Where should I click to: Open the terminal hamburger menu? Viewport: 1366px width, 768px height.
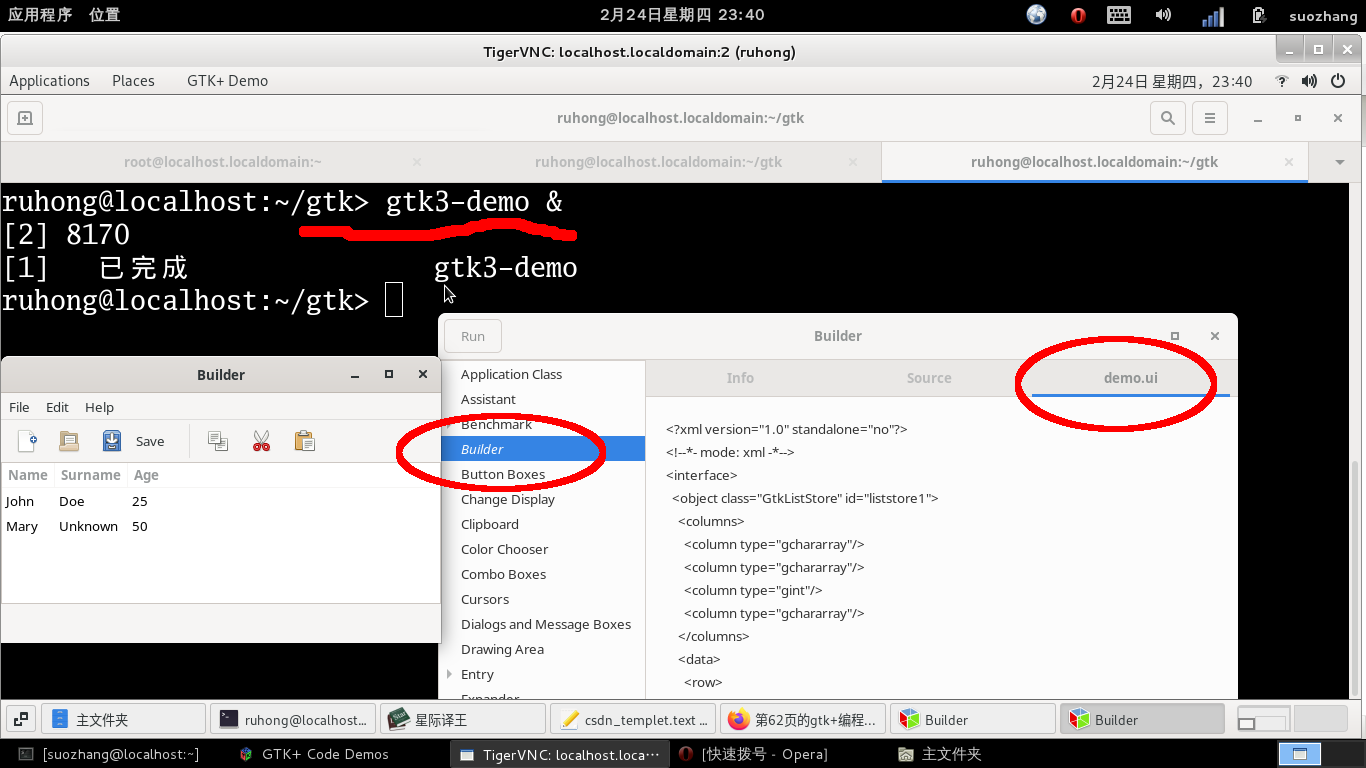1210,118
